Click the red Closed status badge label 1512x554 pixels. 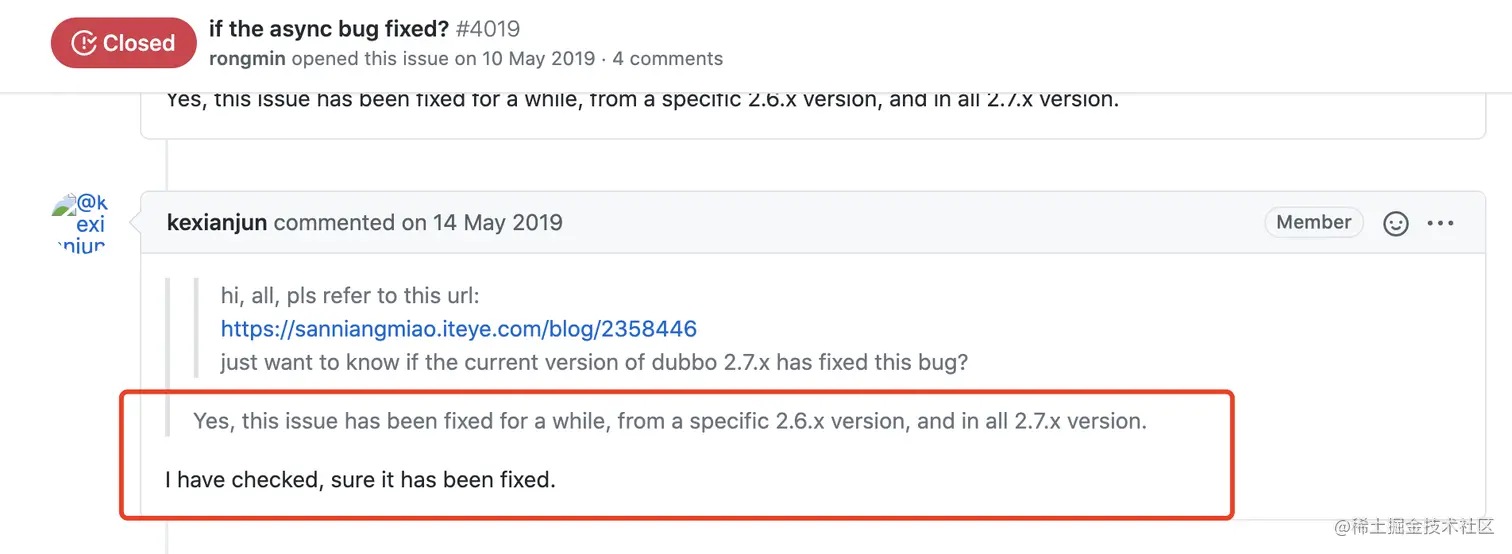pos(139,43)
